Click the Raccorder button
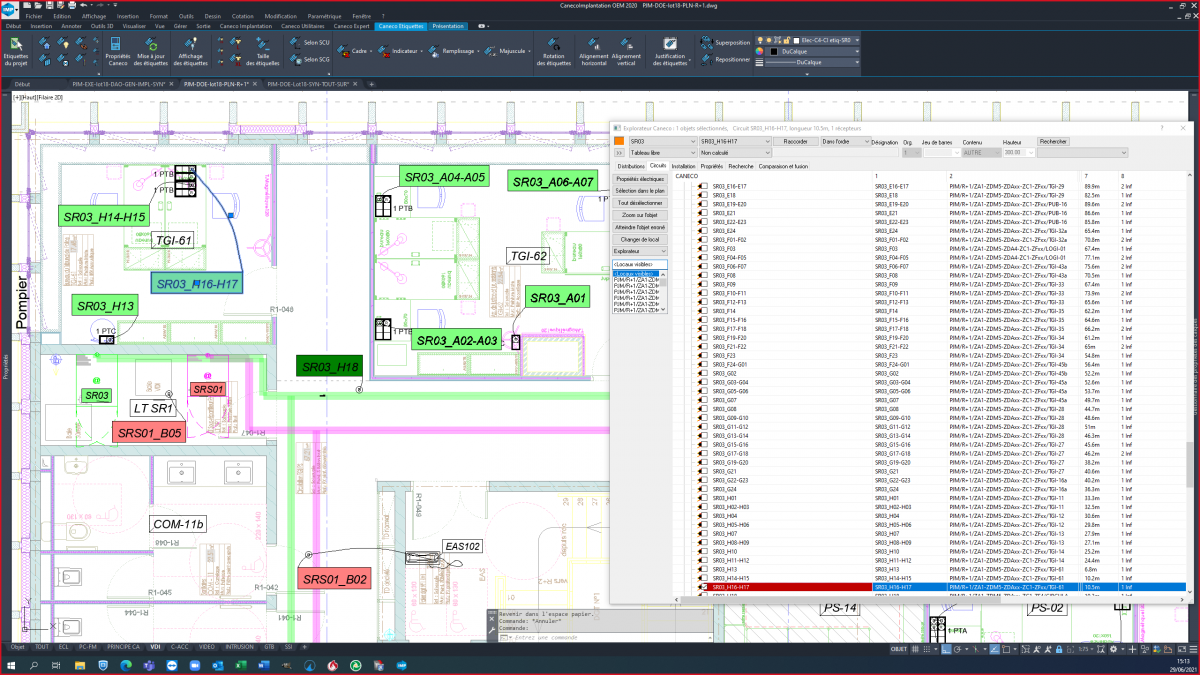Image resolution: width=1200 pixels, height=675 pixels. (x=796, y=142)
